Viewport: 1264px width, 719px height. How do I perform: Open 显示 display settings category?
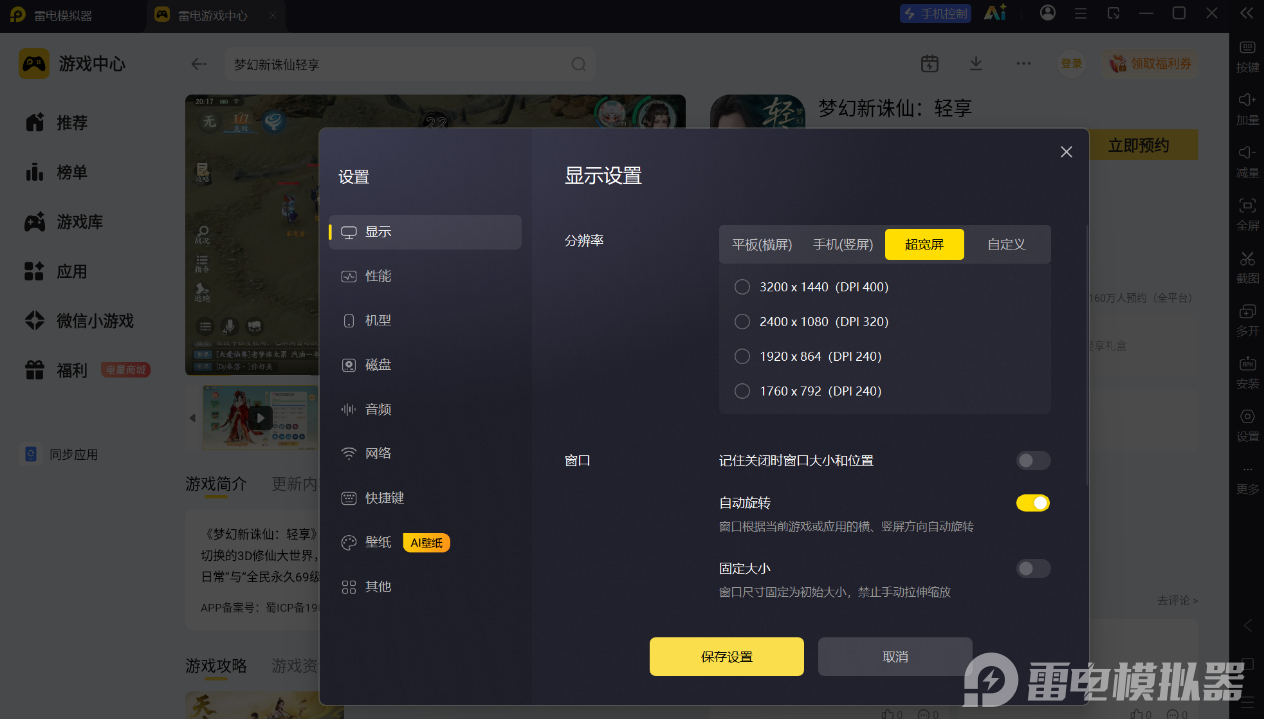[425, 232]
